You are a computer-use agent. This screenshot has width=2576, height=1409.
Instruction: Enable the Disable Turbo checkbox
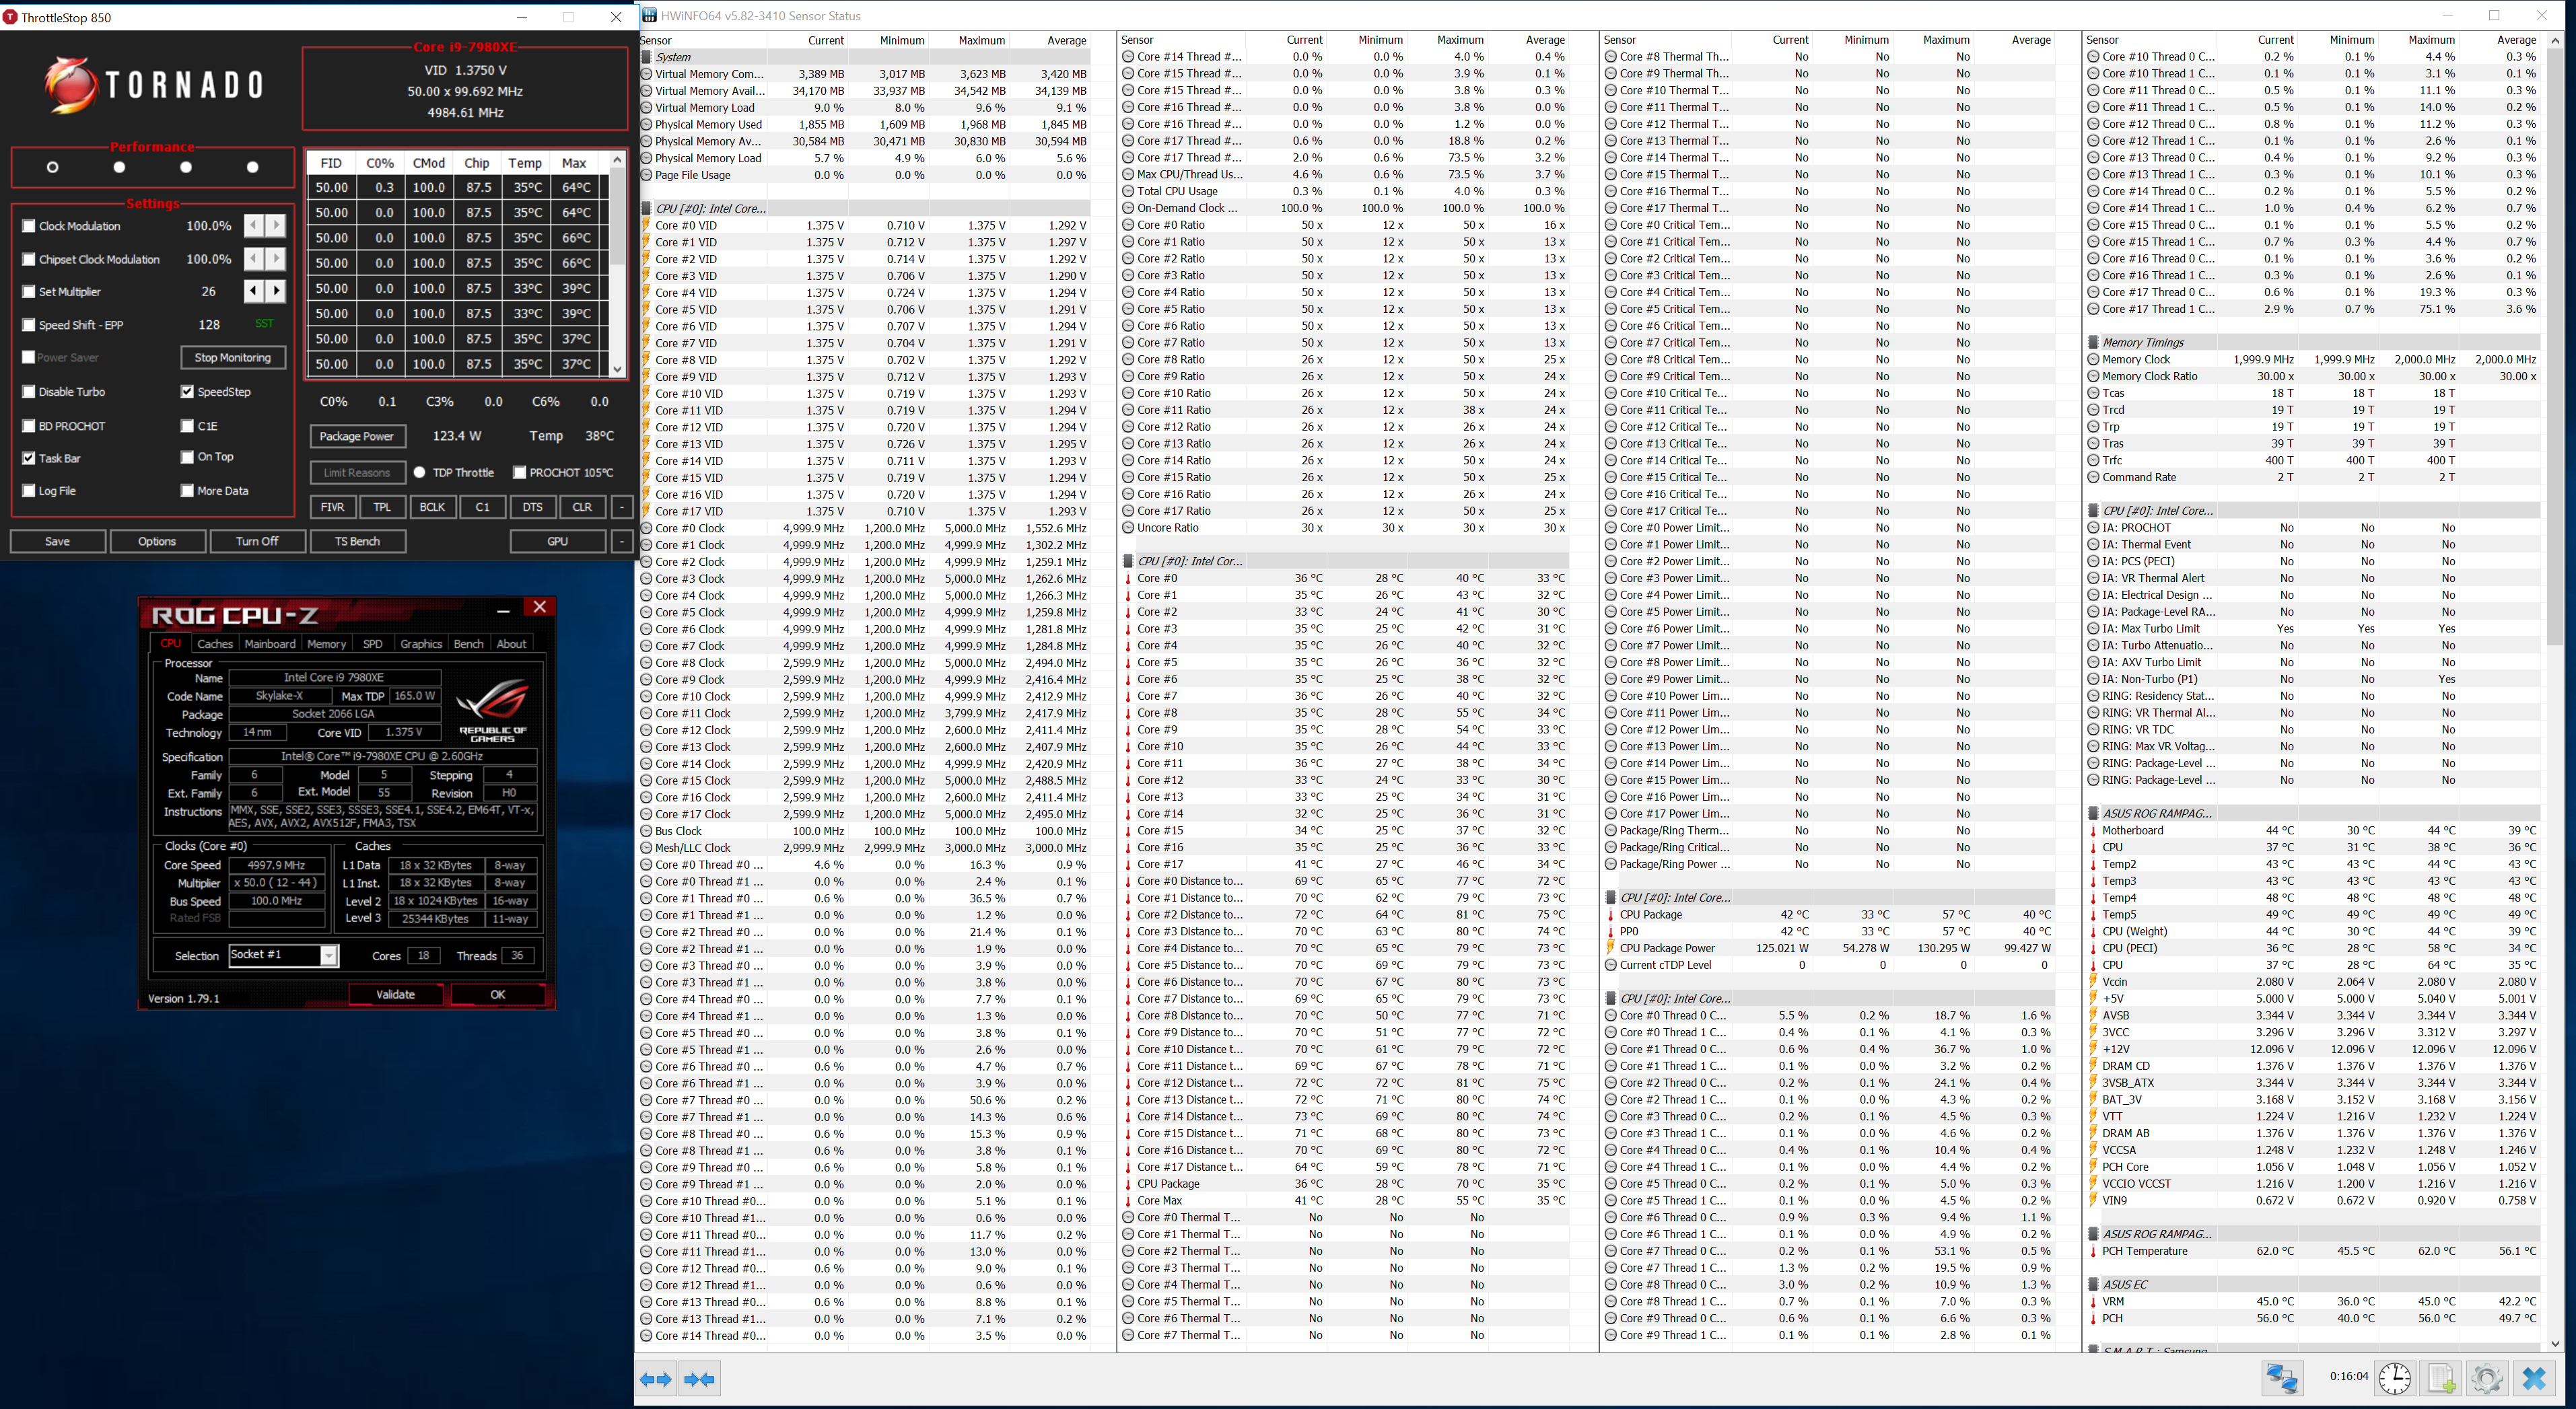pos(29,392)
